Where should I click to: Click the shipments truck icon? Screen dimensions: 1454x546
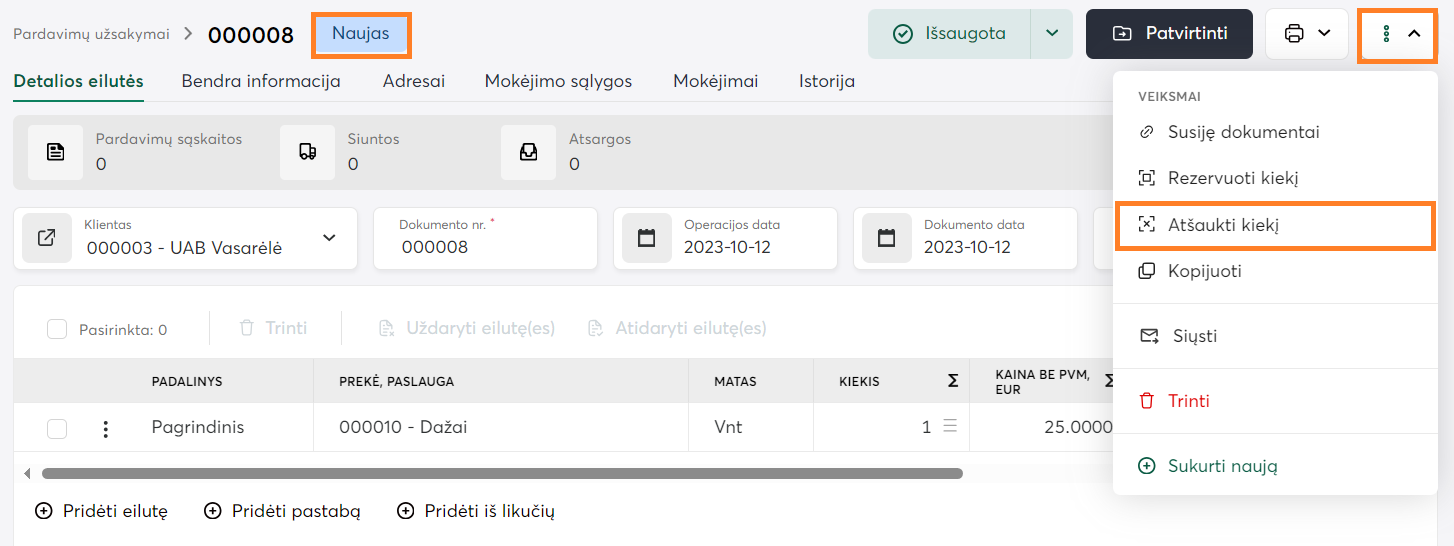click(308, 152)
